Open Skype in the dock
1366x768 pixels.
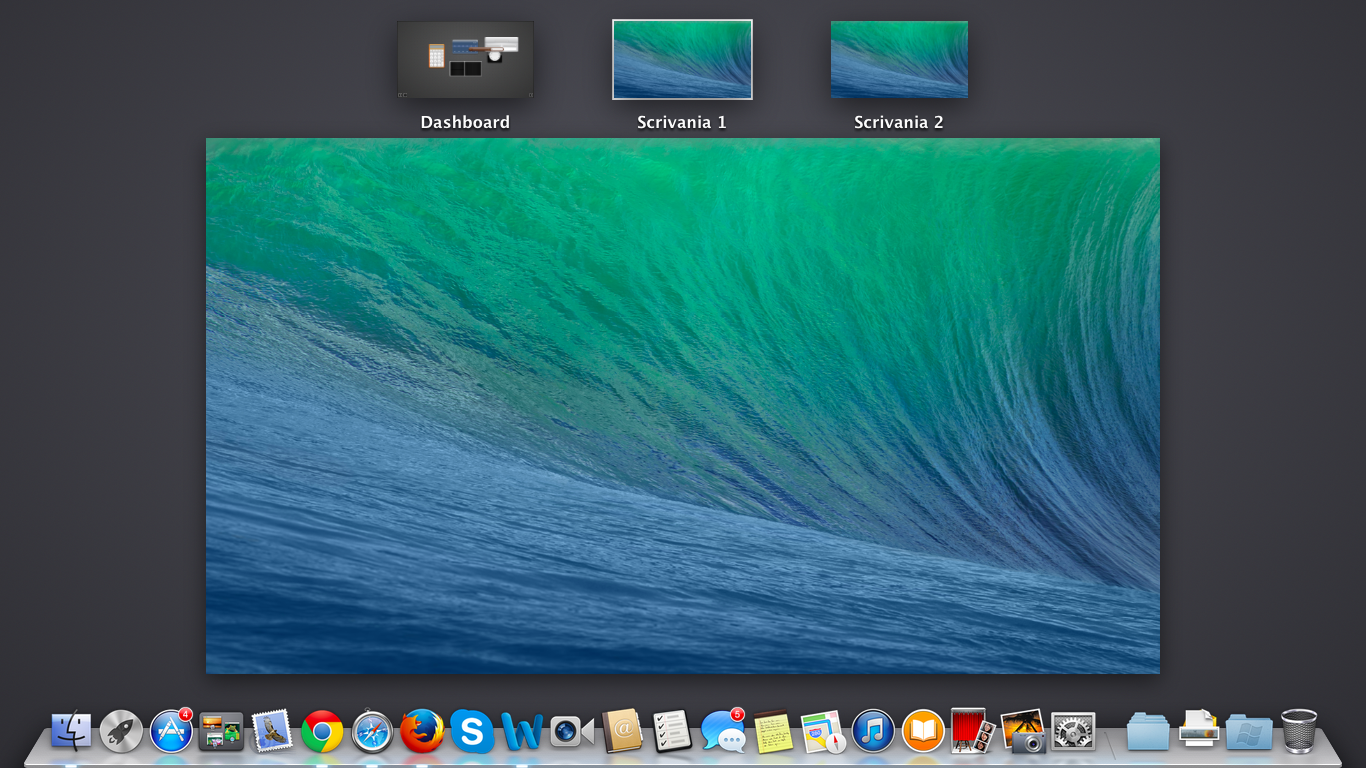pyautogui.click(x=472, y=731)
